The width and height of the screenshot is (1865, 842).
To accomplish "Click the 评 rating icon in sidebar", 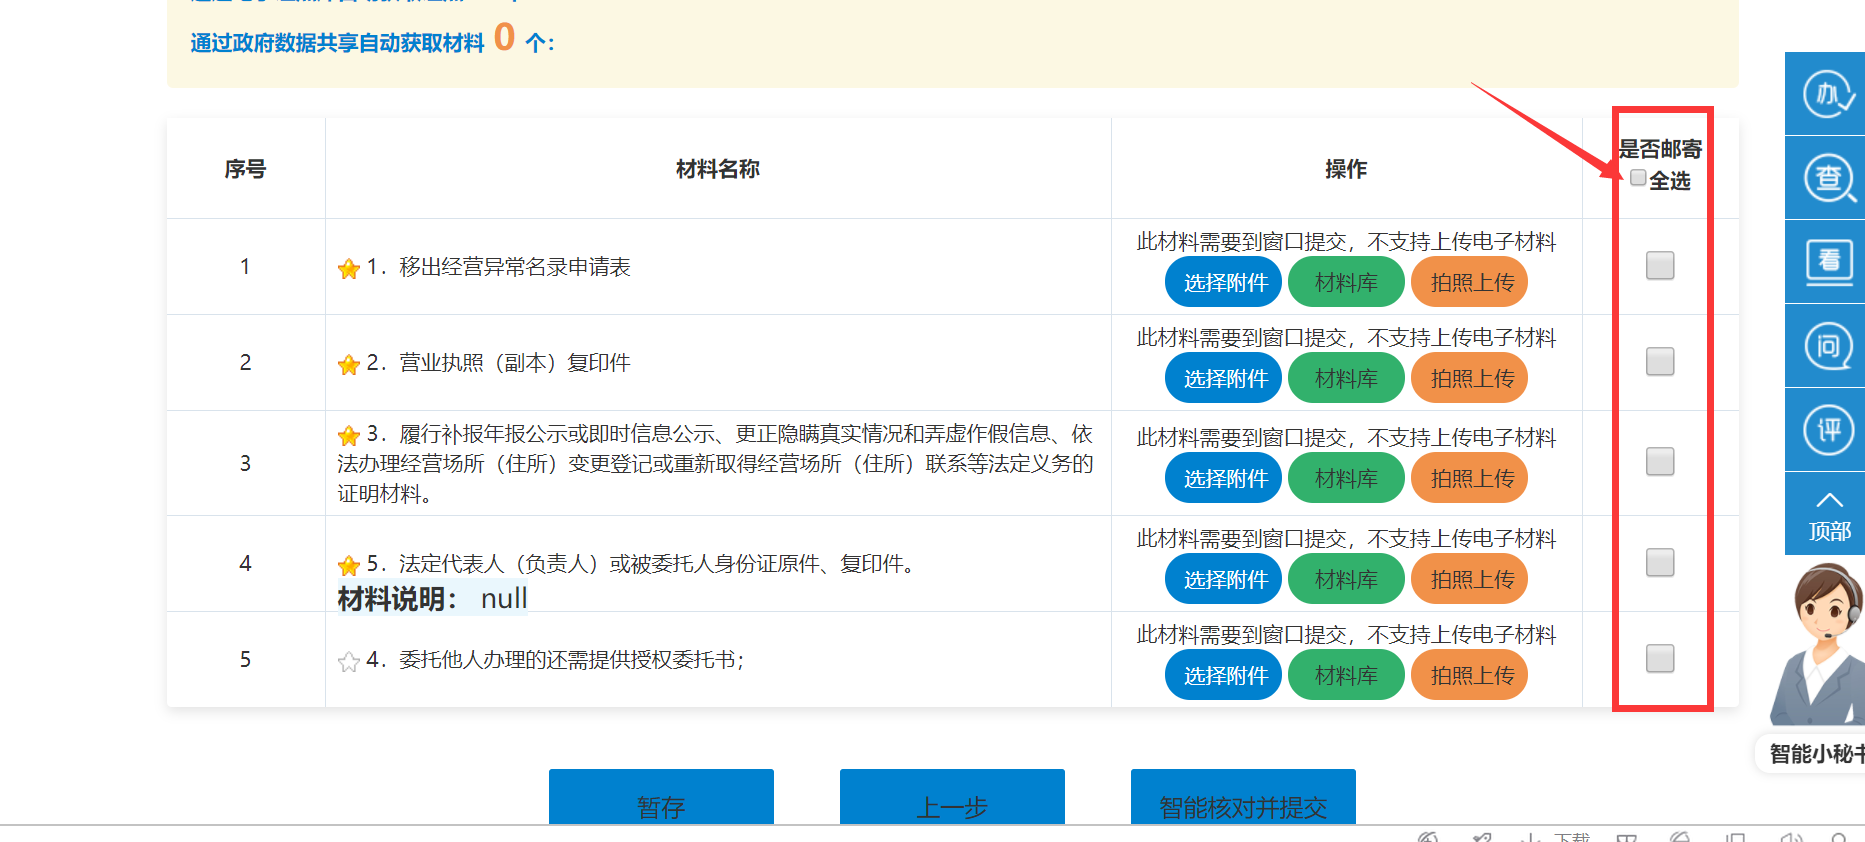I will 1827,430.
